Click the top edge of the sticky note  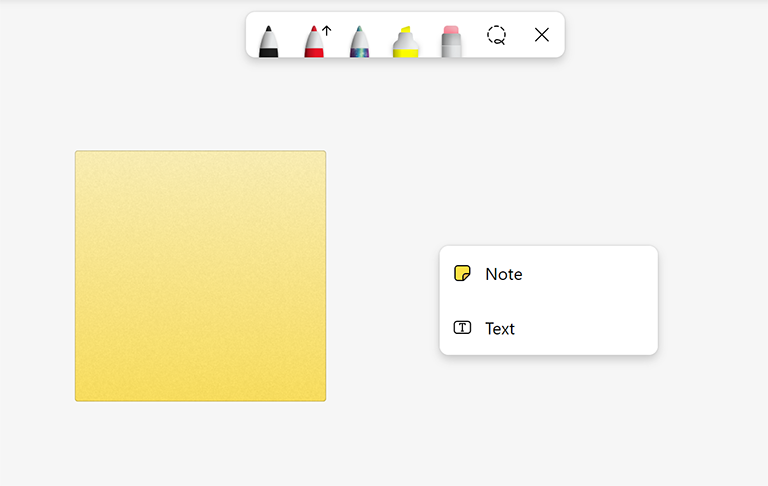(x=200, y=153)
